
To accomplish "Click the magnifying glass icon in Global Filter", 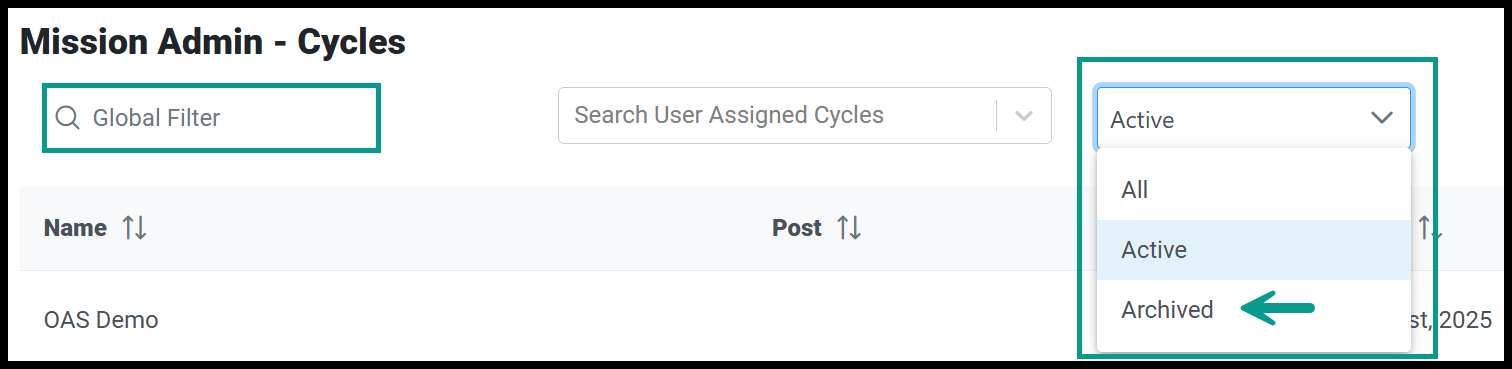I will [67, 118].
